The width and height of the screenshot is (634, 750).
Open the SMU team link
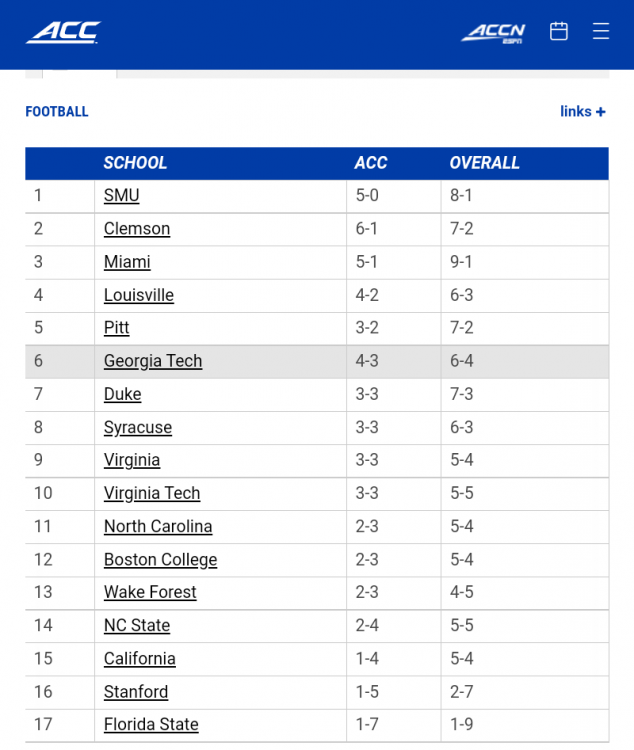point(121,196)
